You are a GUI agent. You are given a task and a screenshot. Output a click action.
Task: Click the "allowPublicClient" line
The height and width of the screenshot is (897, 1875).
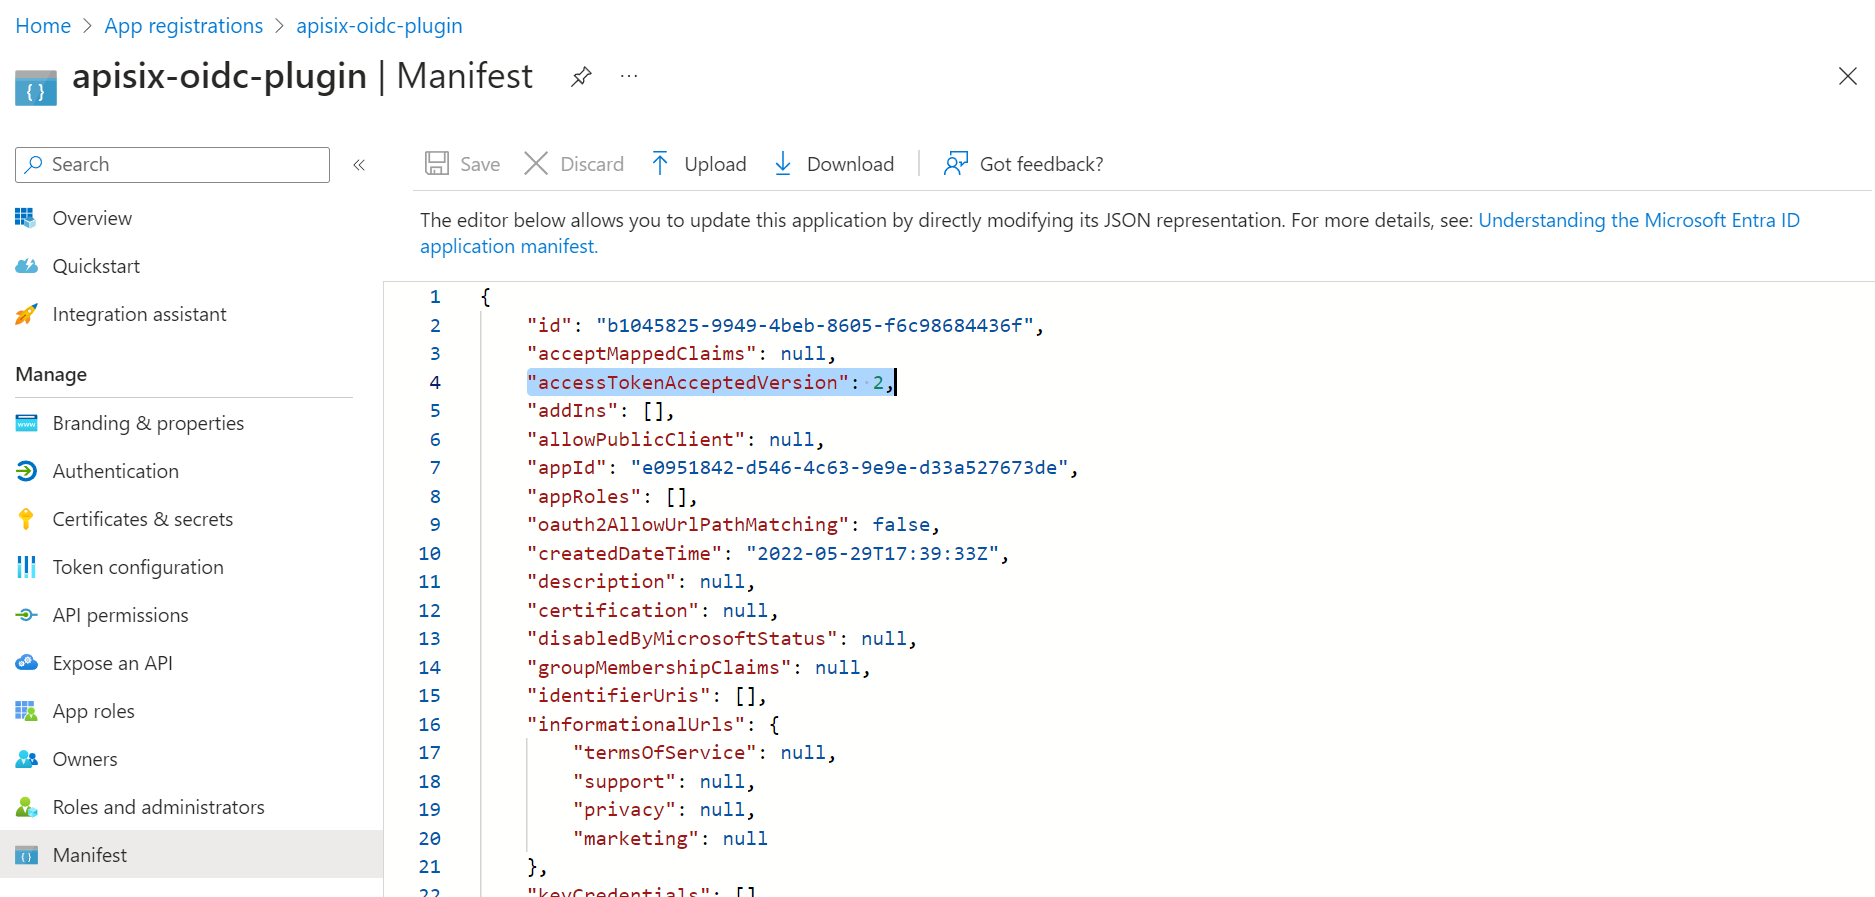pyautogui.click(x=676, y=439)
